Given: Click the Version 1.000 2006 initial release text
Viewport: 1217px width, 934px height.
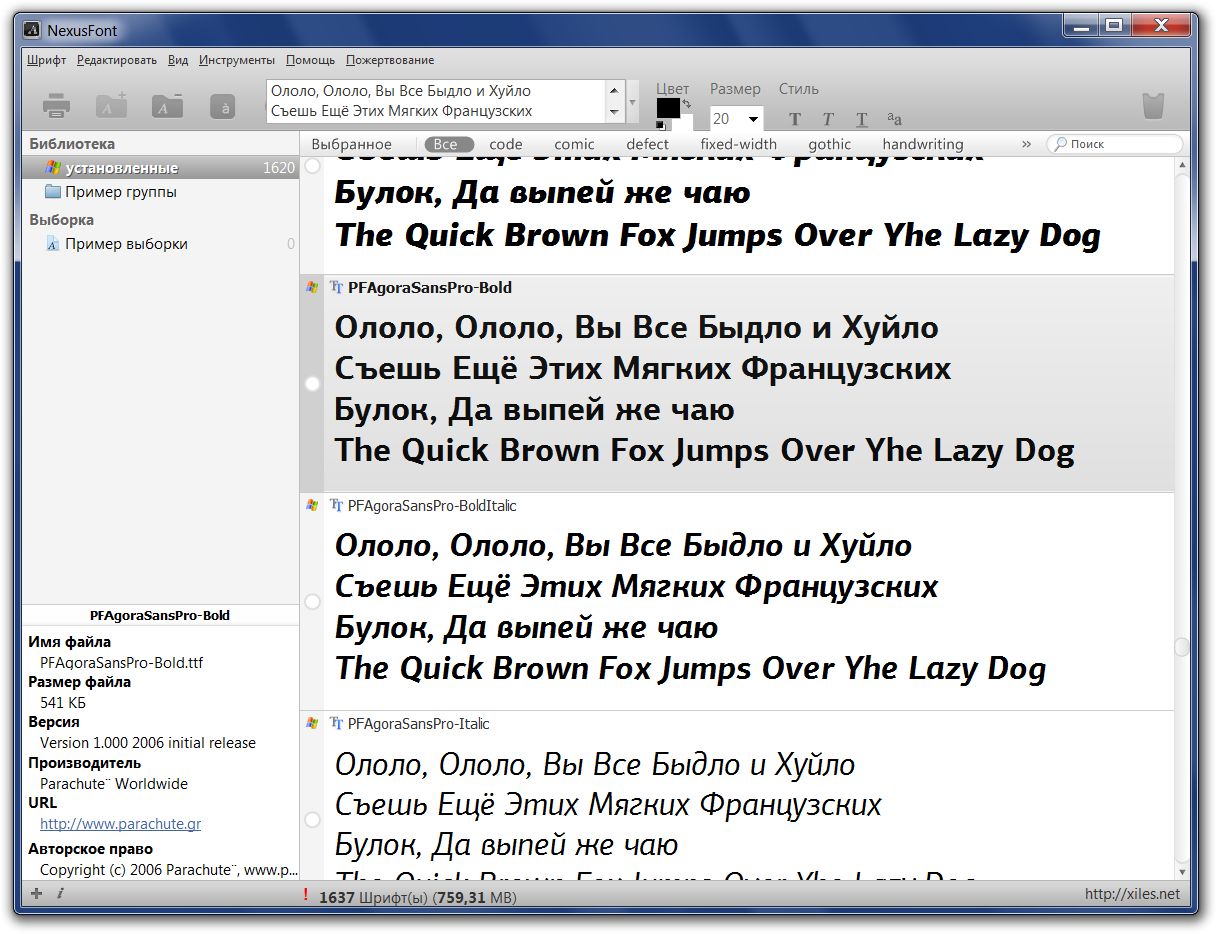Looking at the screenshot, I should 148,743.
